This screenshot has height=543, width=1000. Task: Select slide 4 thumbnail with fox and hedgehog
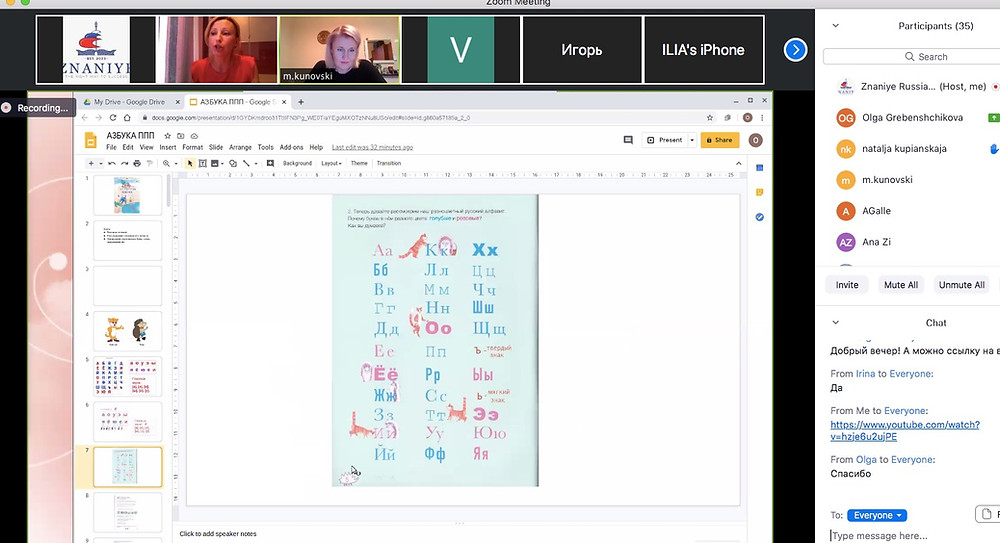128,331
